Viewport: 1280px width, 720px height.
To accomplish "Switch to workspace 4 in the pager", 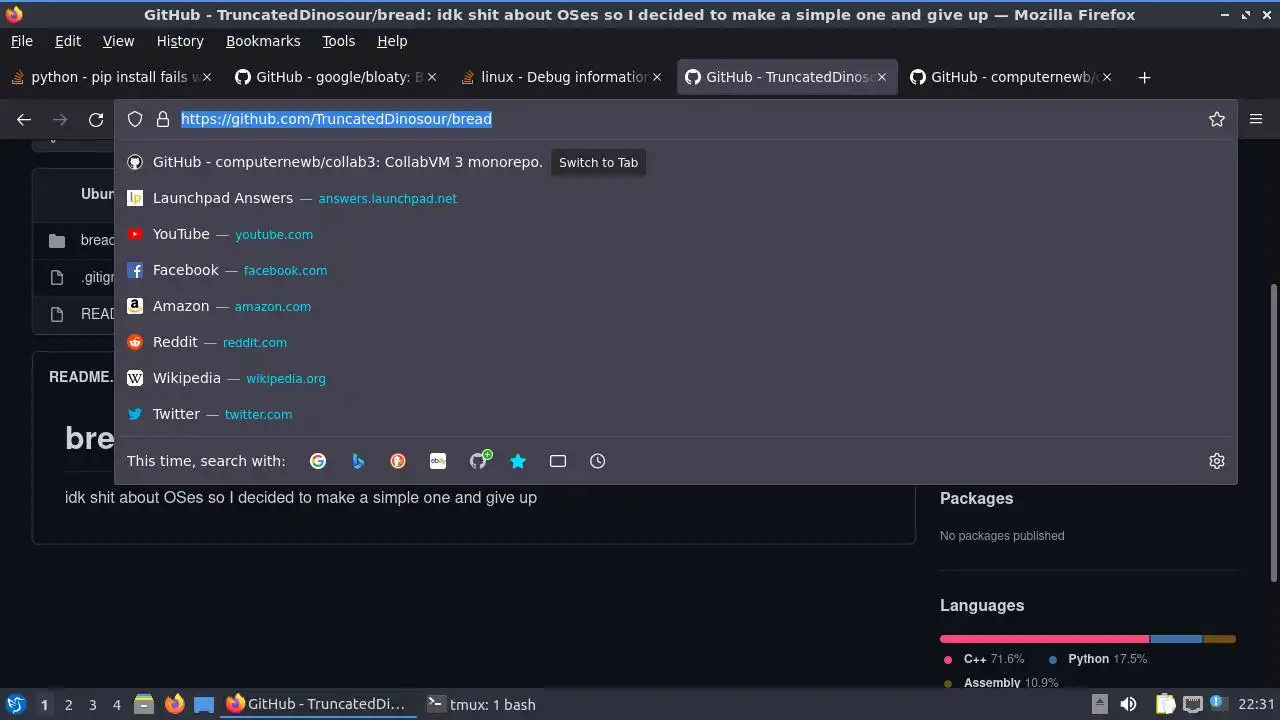I will tap(116, 705).
